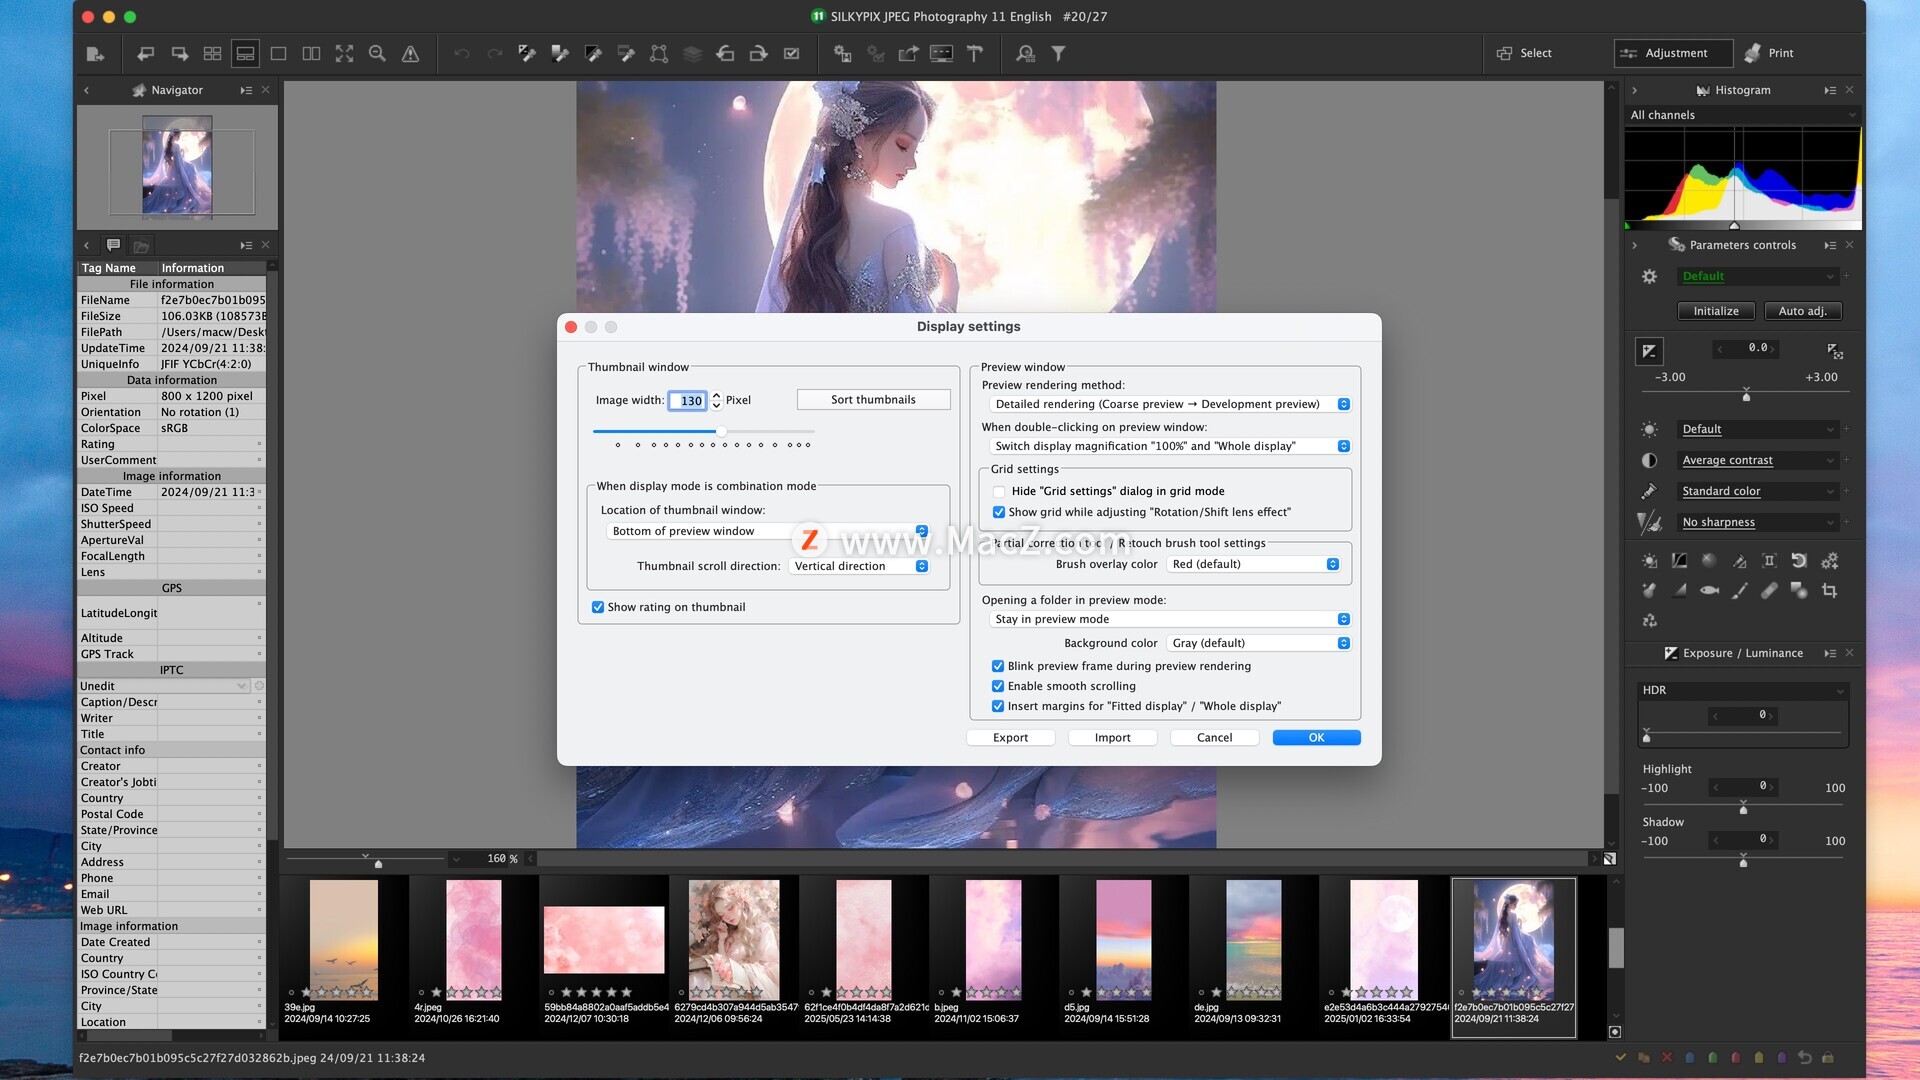Select the rotation tool icon in parameters
Viewport: 1920px width, 1080px height.
1799,561
